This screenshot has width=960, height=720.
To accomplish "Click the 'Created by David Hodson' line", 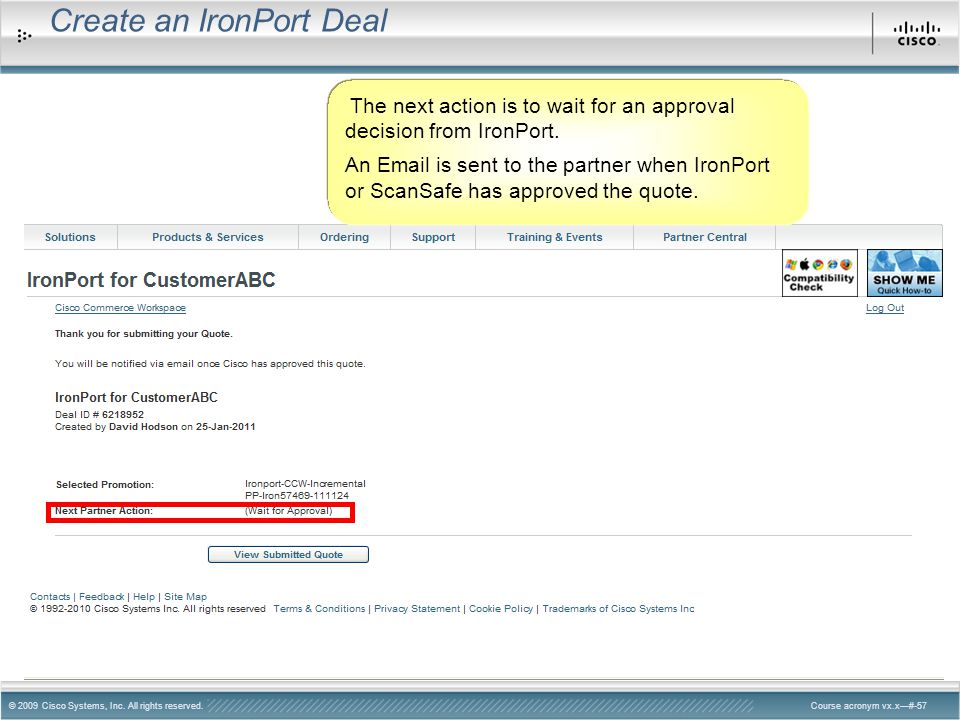I will coord(155,427).
